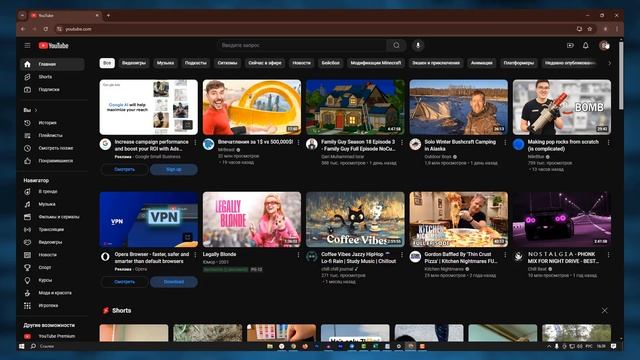Select the Ситкомы filter chip

(227, 63)
